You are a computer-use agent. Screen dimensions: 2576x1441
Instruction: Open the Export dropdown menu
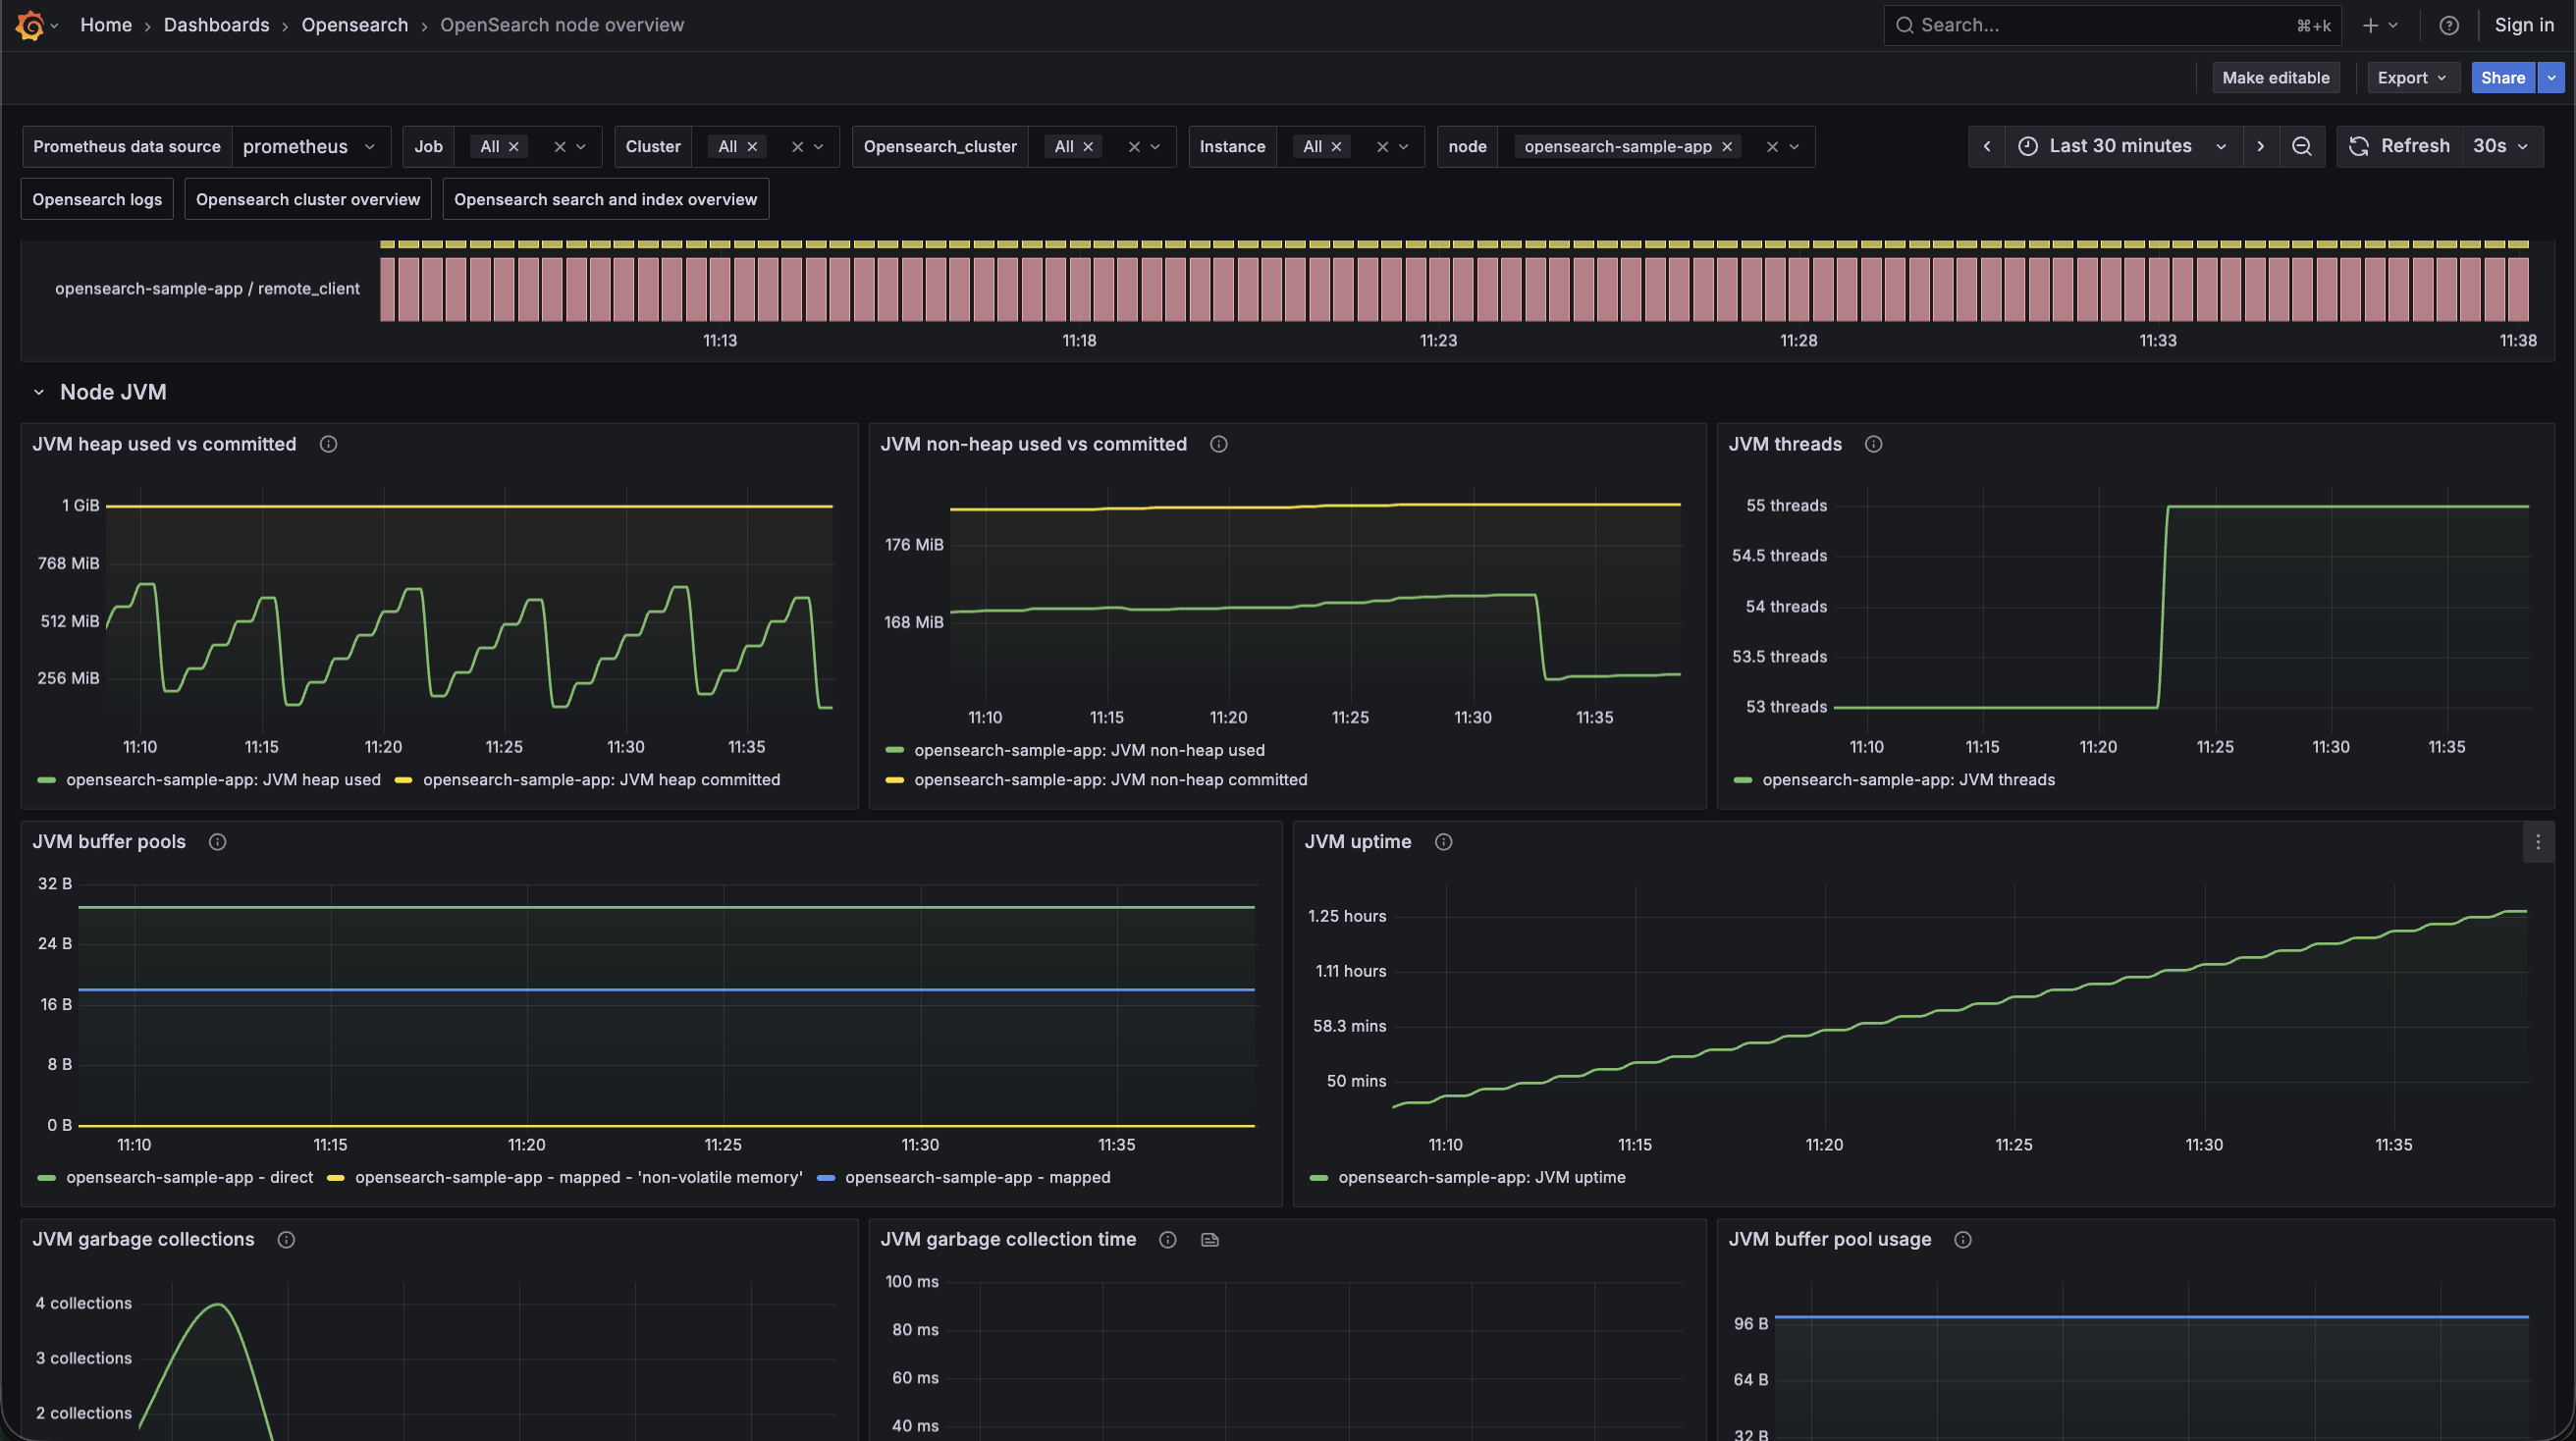(x=2413, y=78)
